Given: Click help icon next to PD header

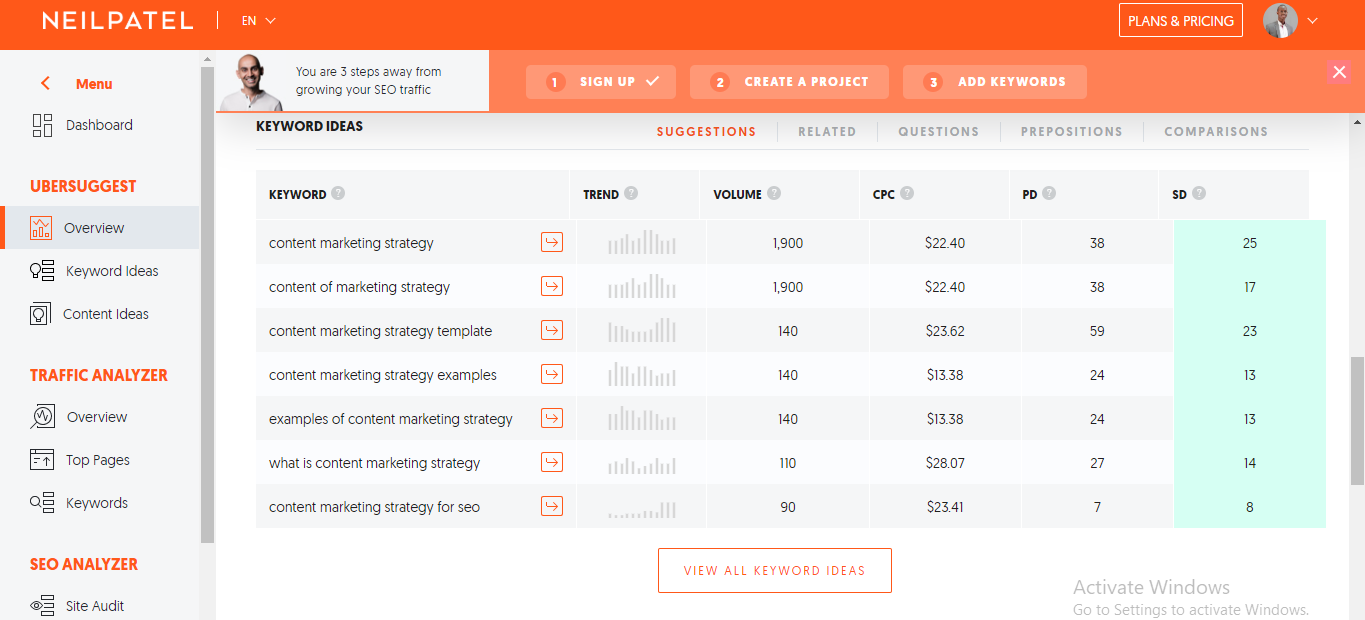Looking at the screenshot, I should pyautogui.click(x=1049, y=194).
